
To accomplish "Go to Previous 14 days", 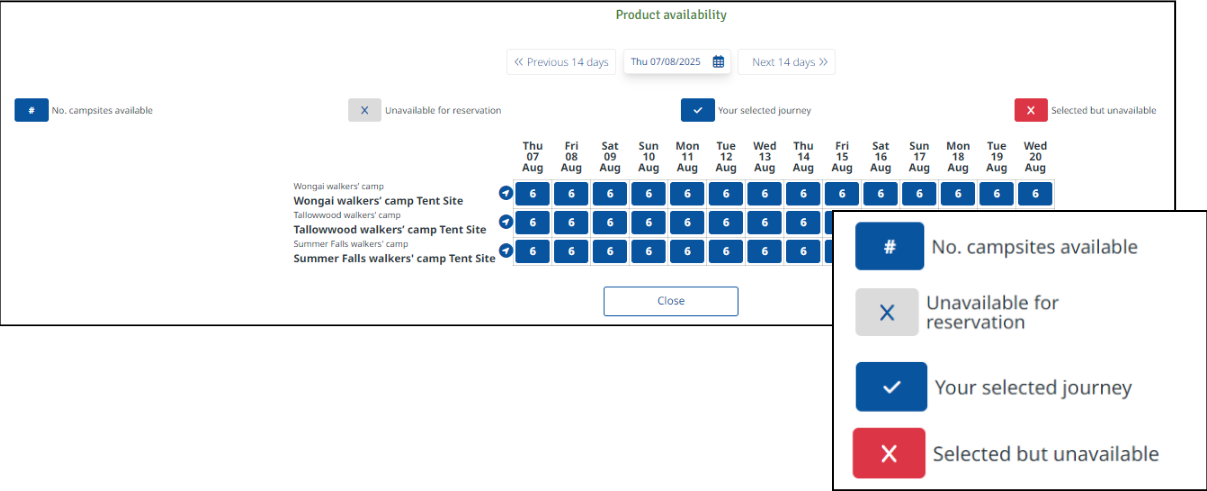I will click(561, 62).
